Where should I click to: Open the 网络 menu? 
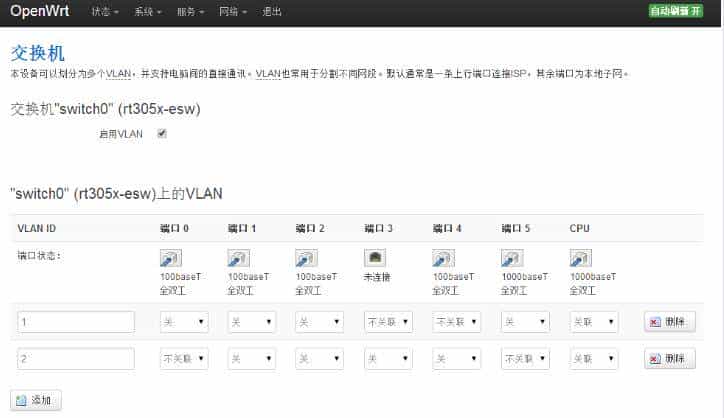(233, 12)
